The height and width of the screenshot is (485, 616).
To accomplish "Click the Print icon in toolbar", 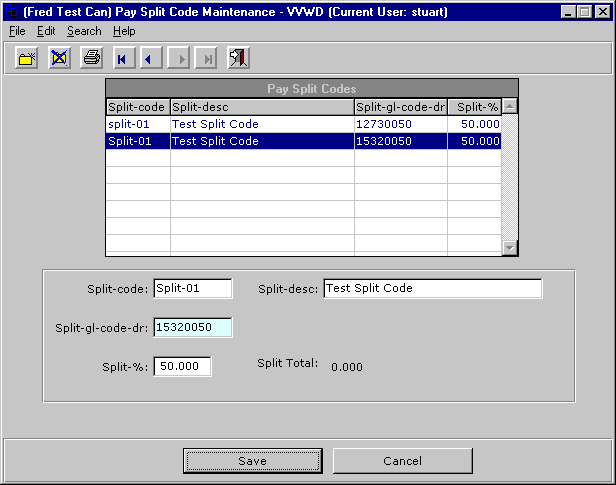I will tap(91, 58).
